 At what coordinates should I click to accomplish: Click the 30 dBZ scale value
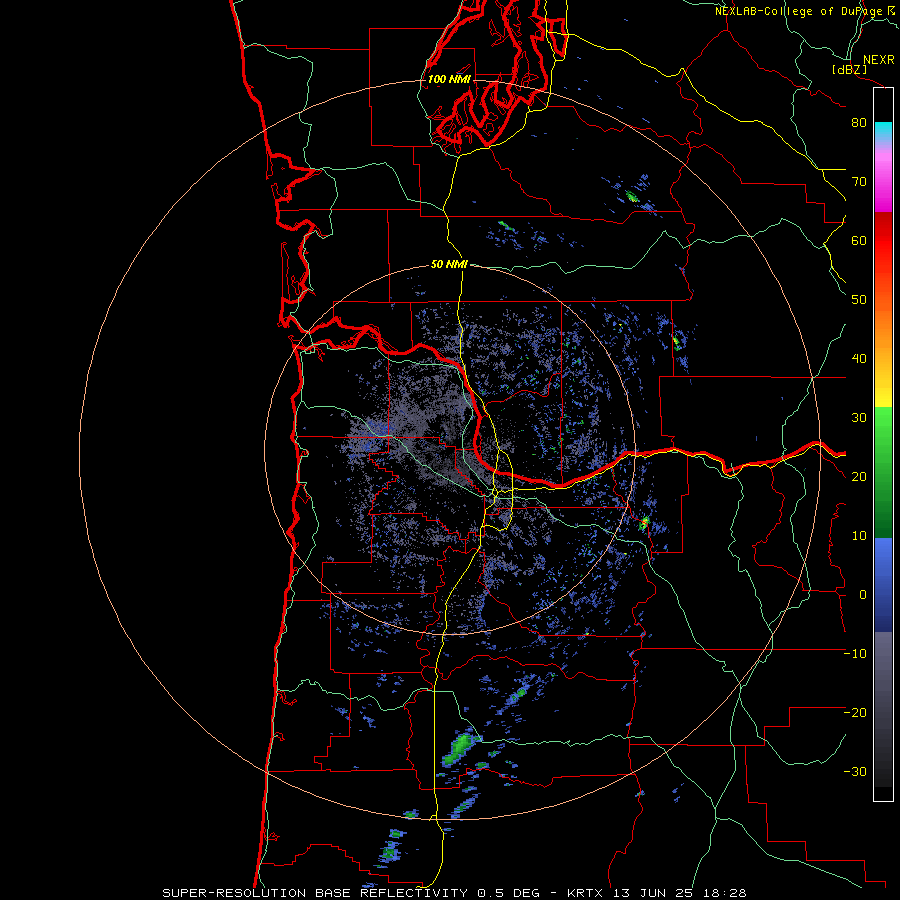pyautogui.click(x=859, y=418)
